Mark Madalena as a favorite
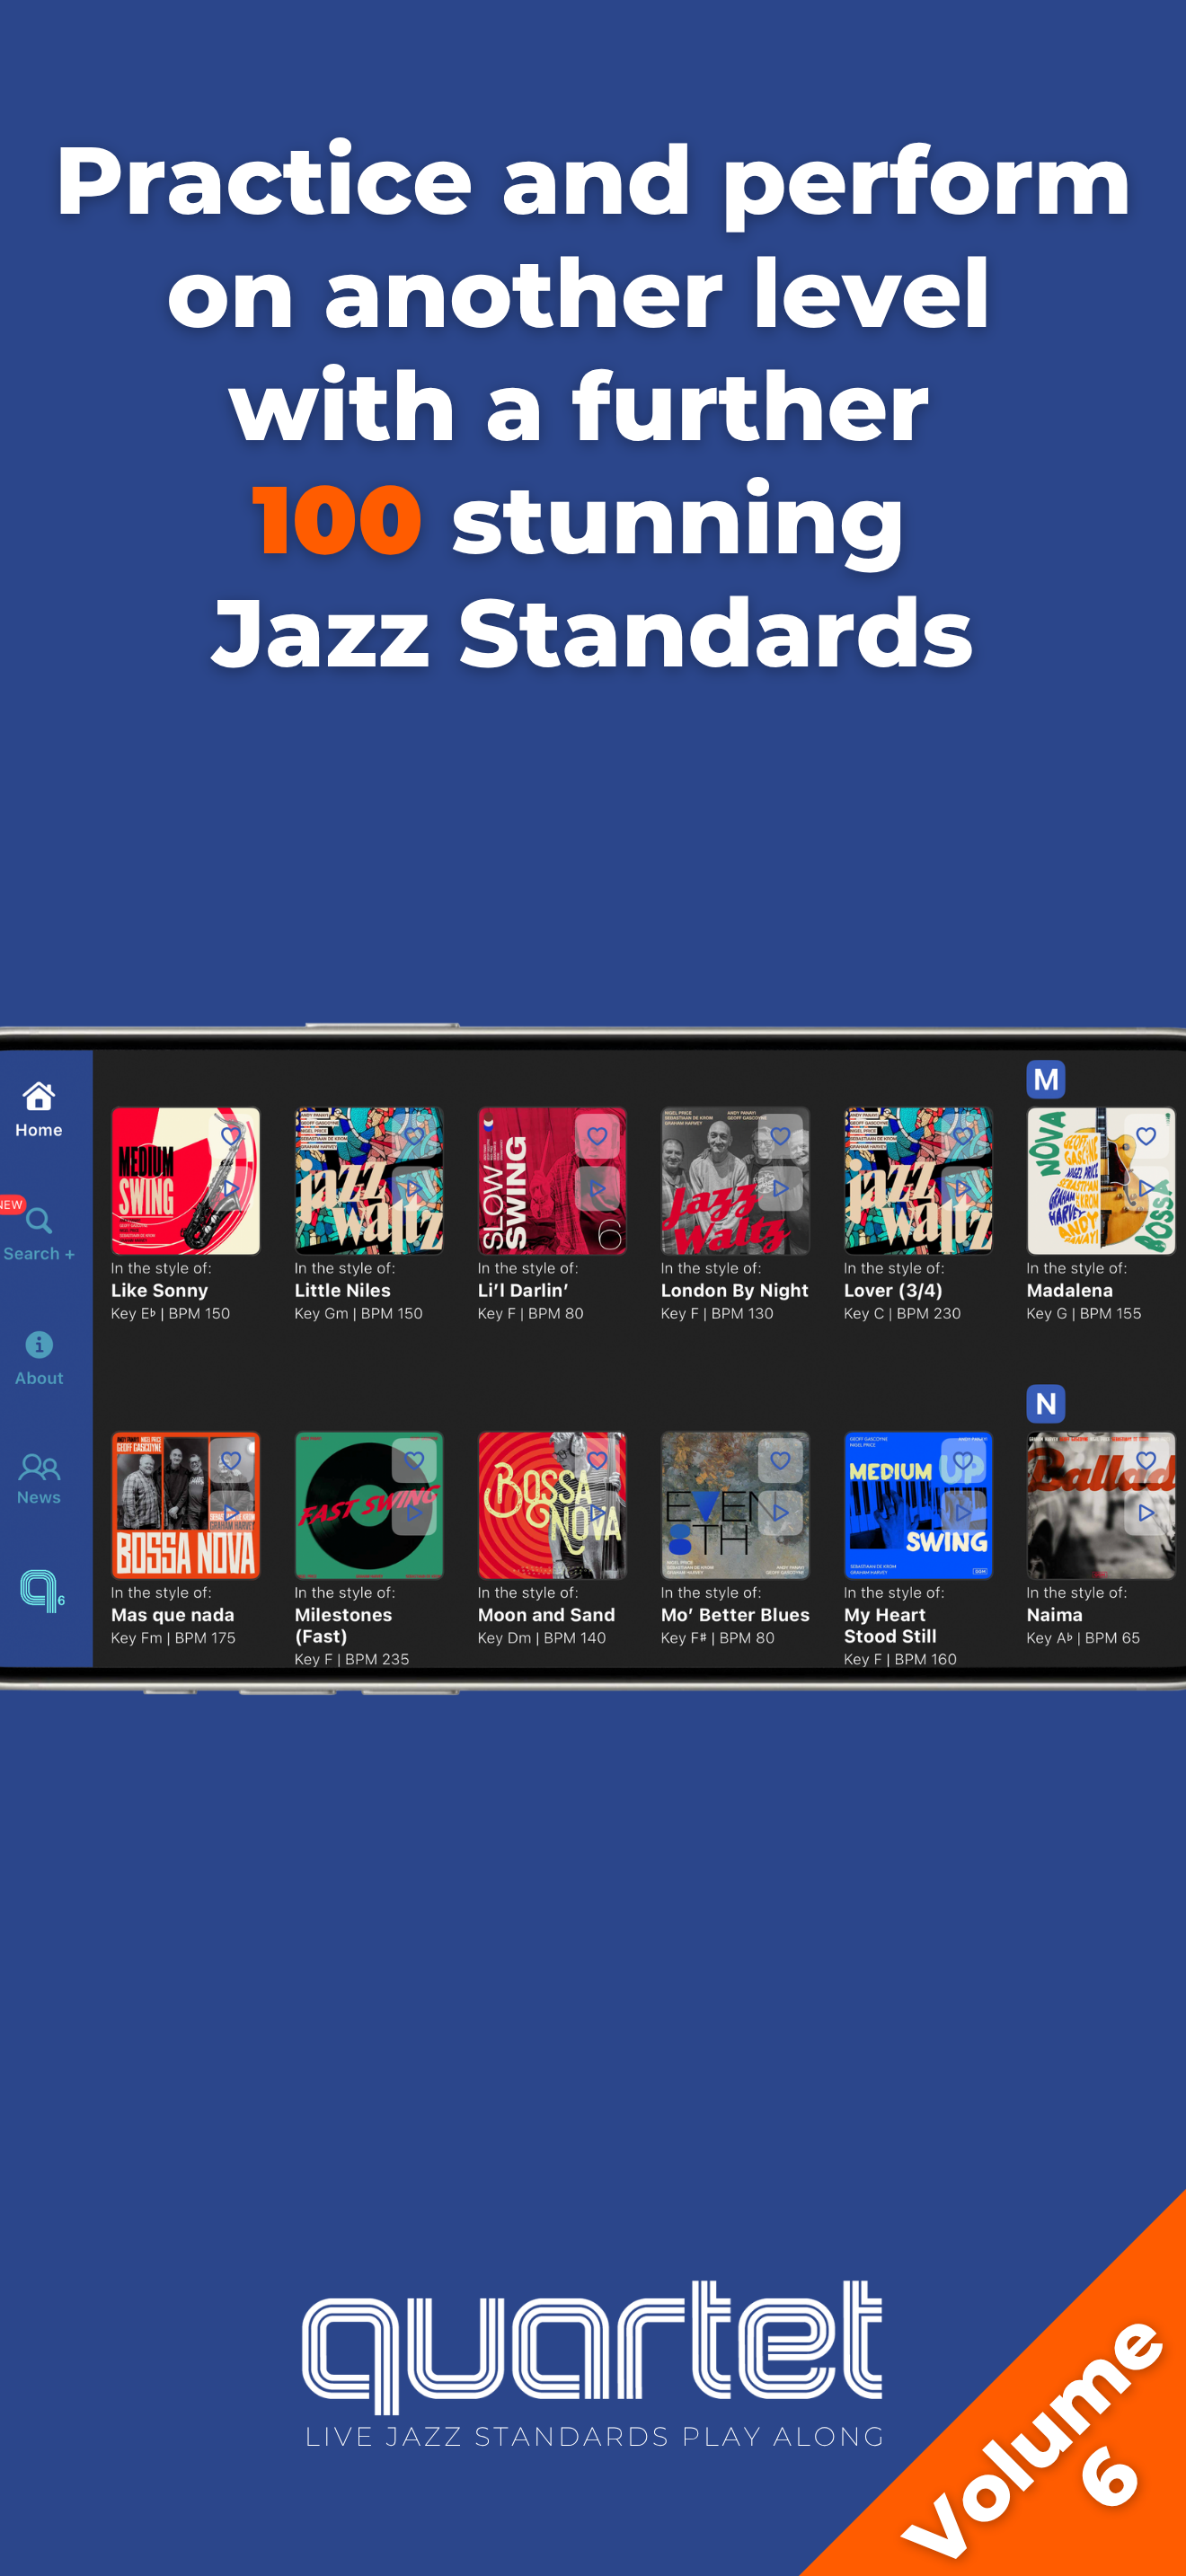1186x2576 pixels. (x=1146, y=1136)
